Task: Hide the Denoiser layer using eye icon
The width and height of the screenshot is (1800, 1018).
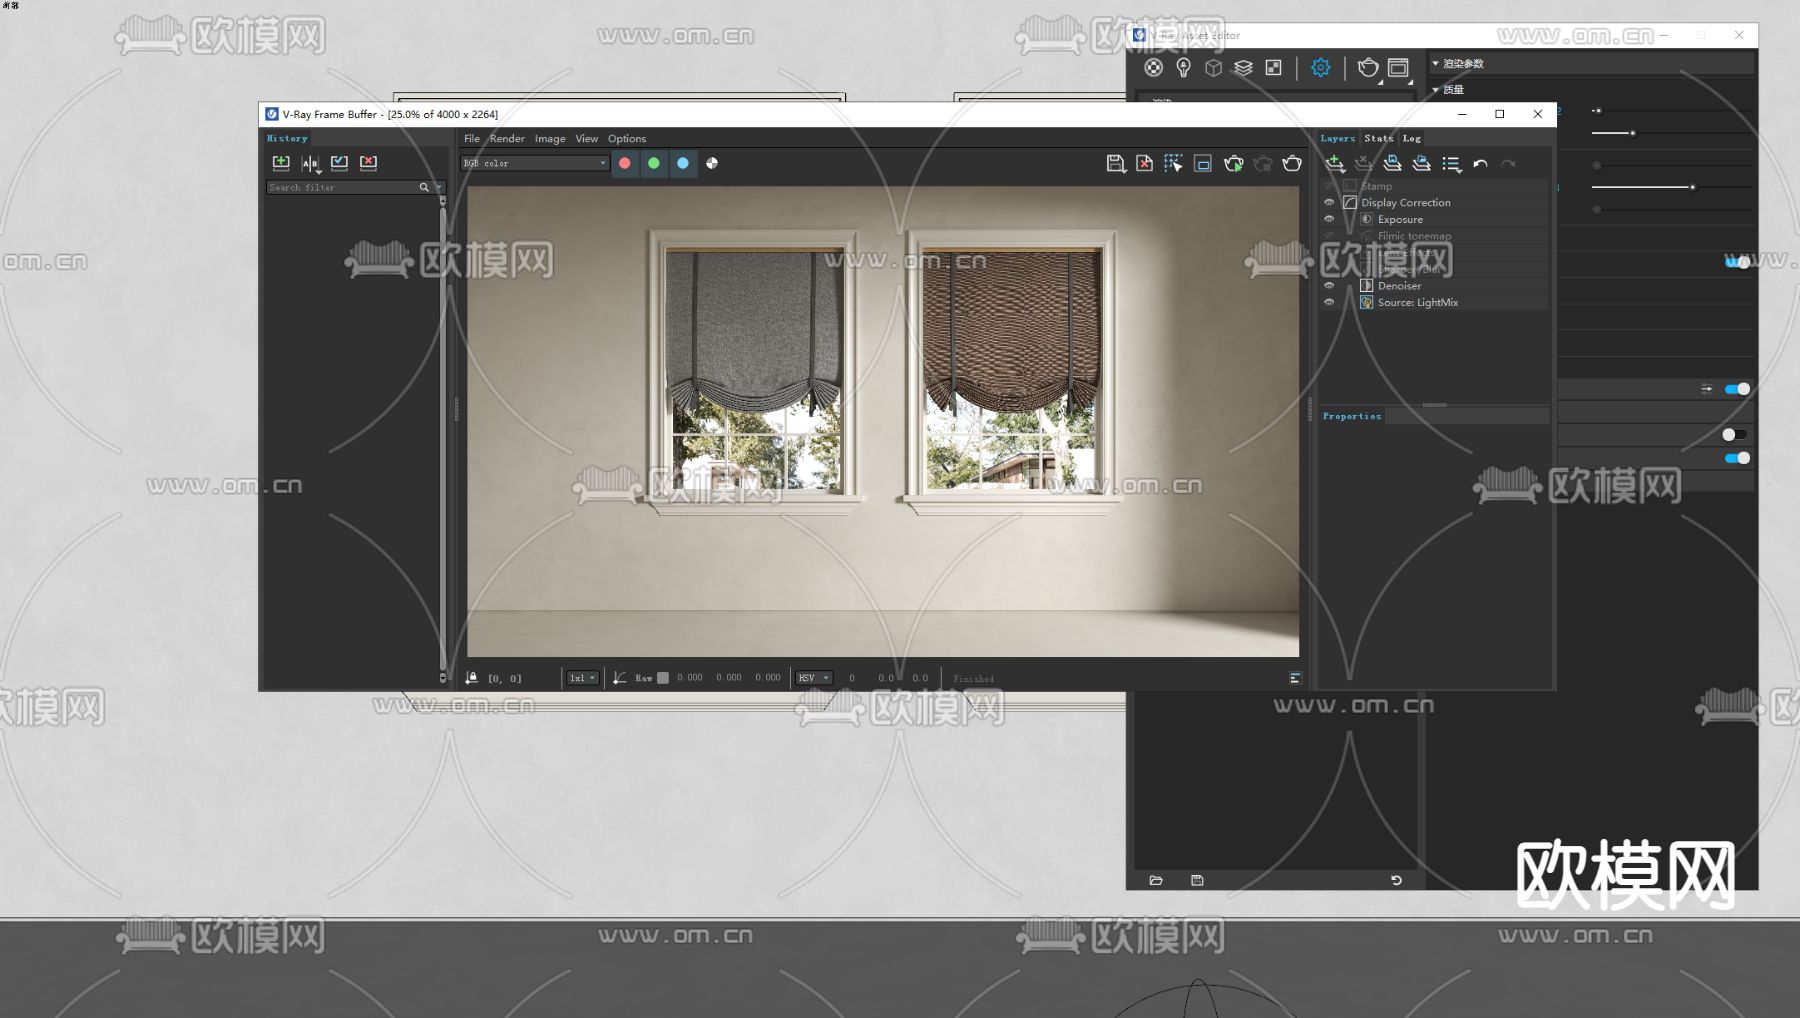Action: 1329,286
